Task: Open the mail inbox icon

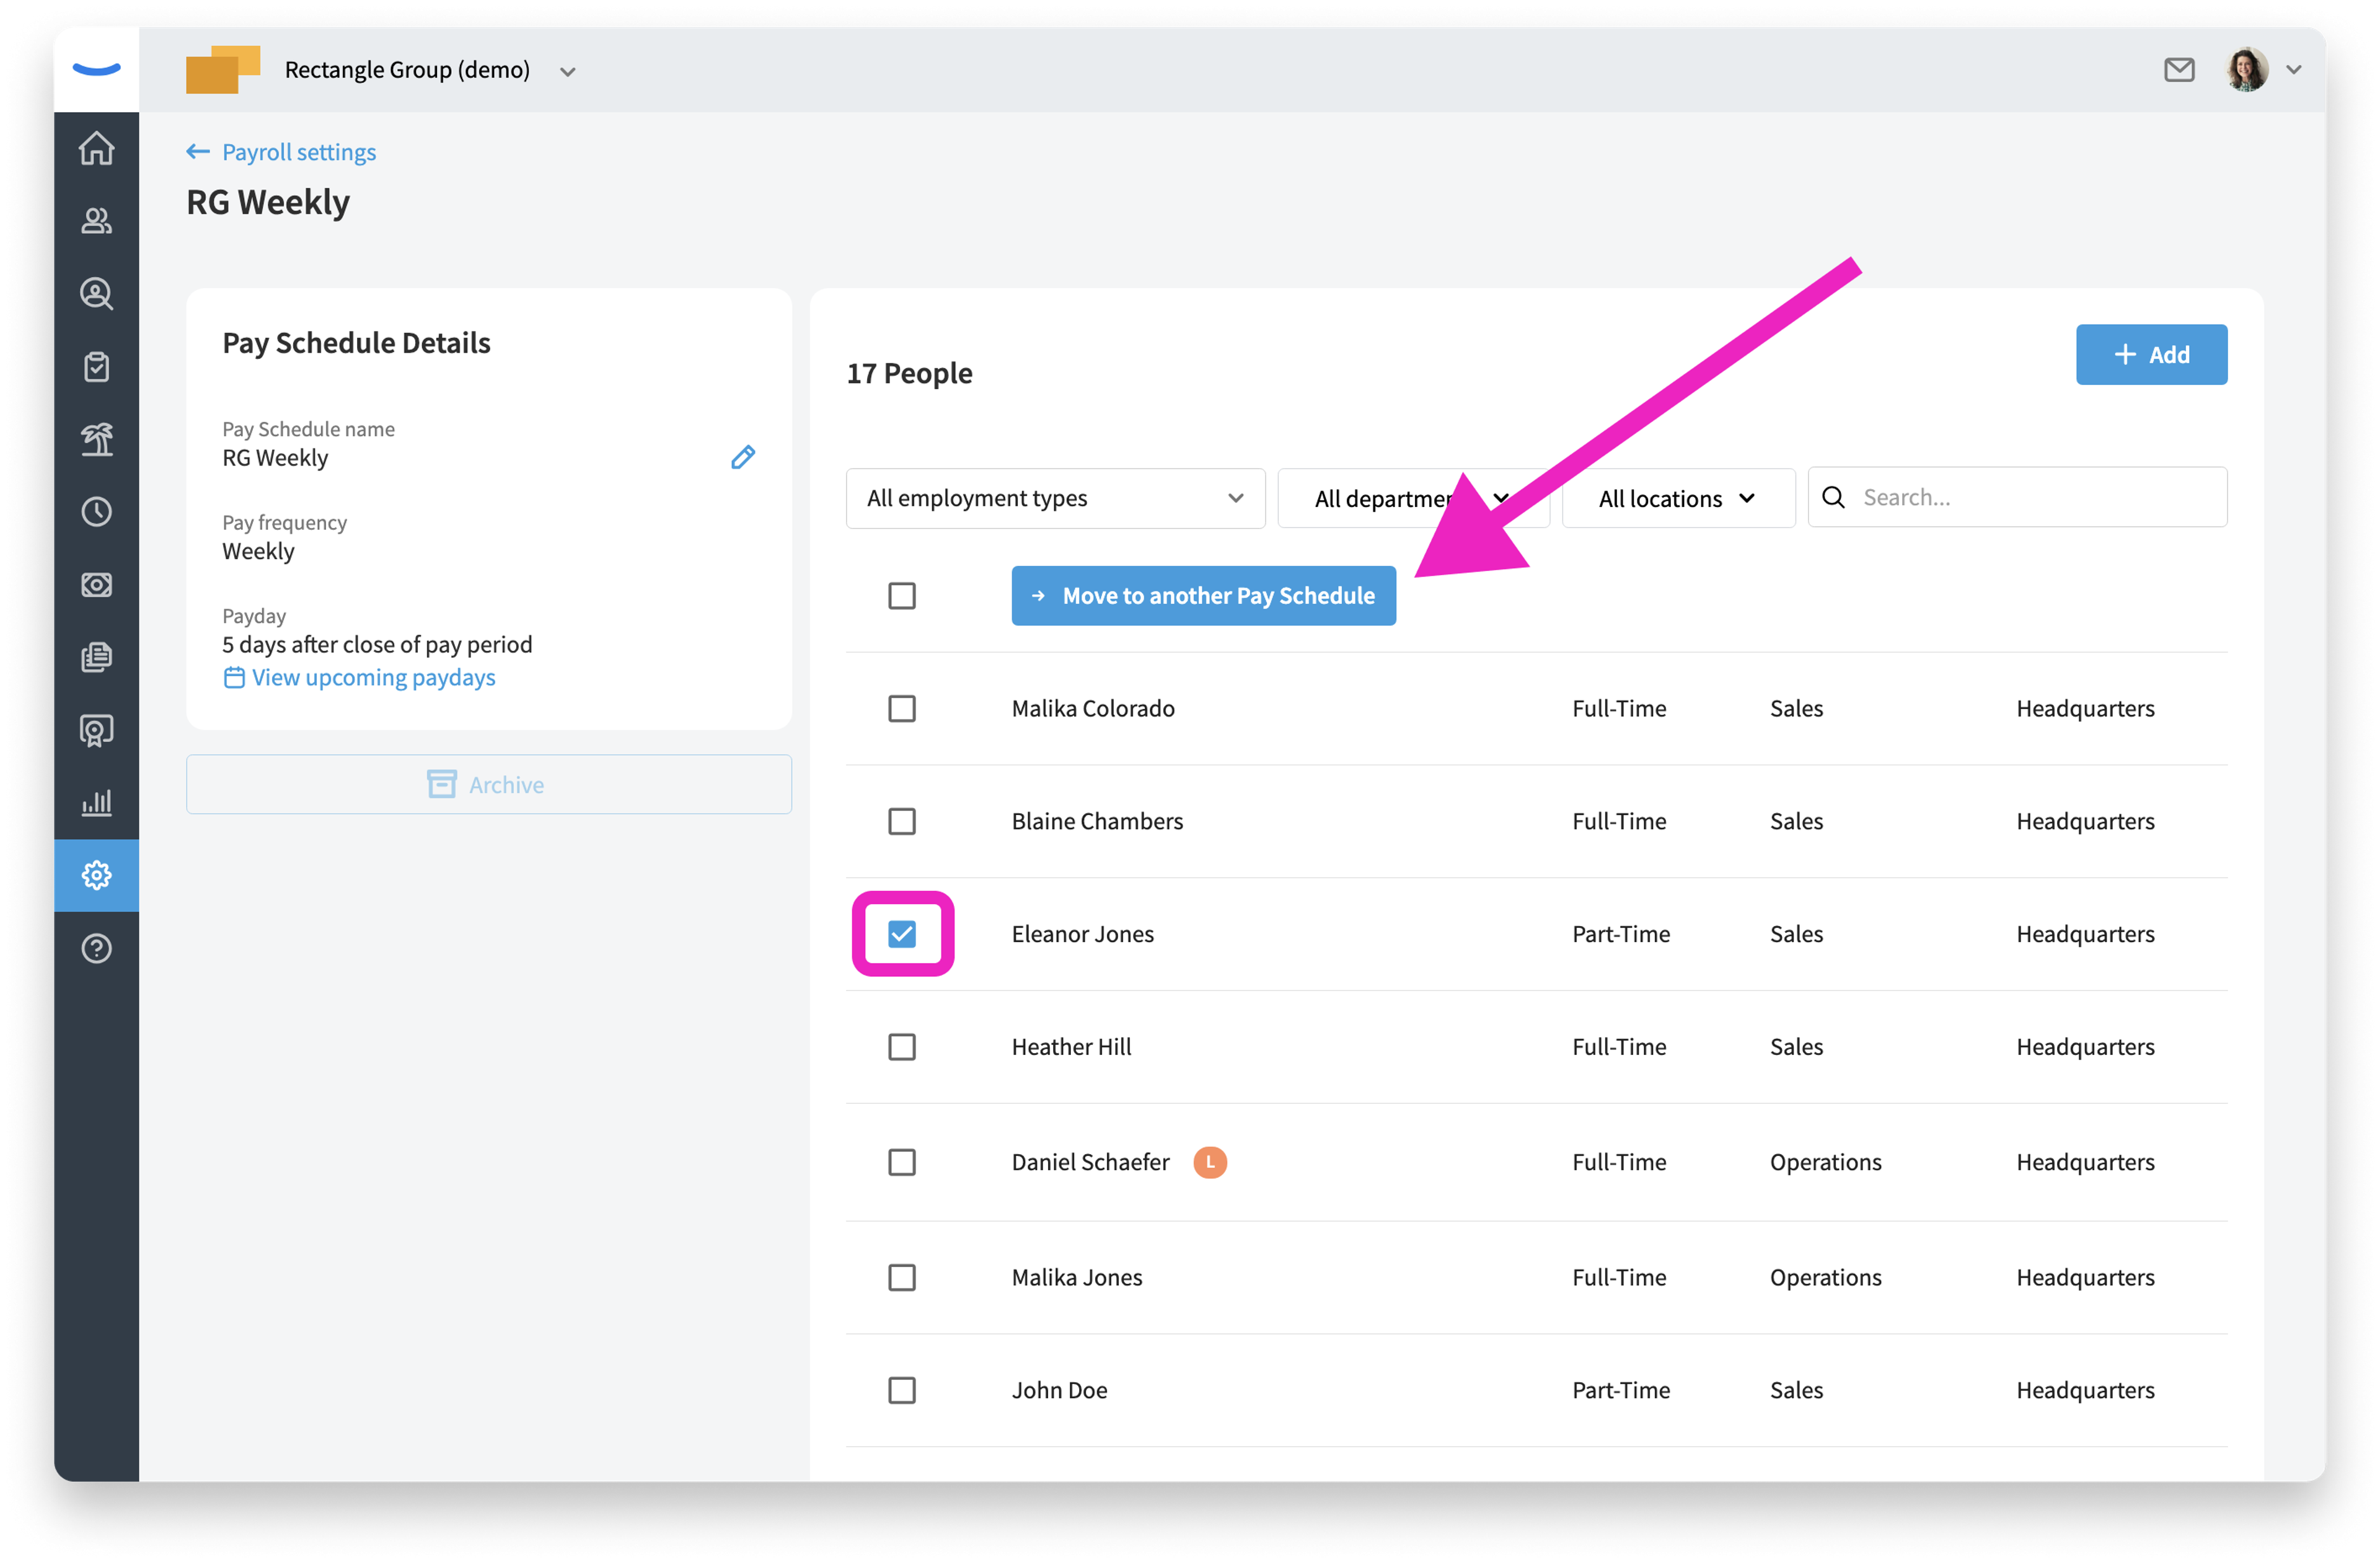Action: click(2178, 70)
